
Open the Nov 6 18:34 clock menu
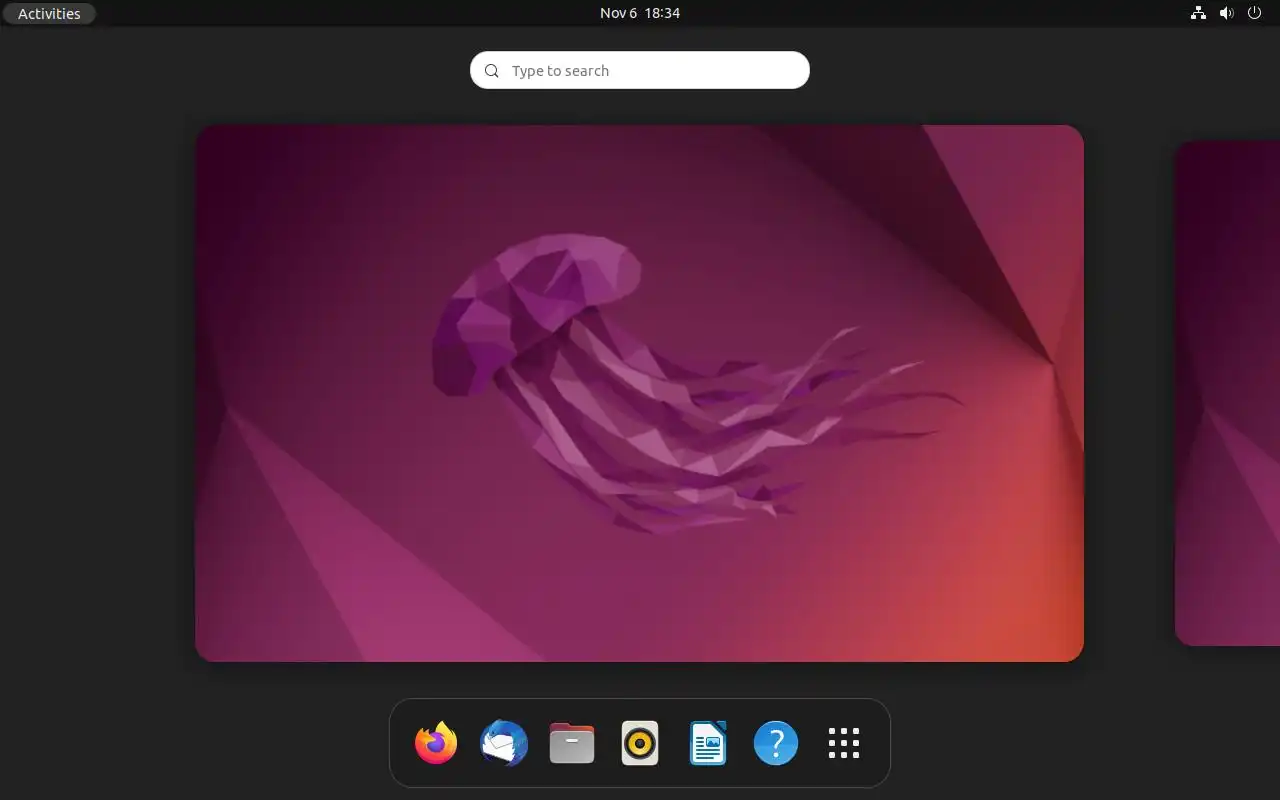[x=640, y=13]
